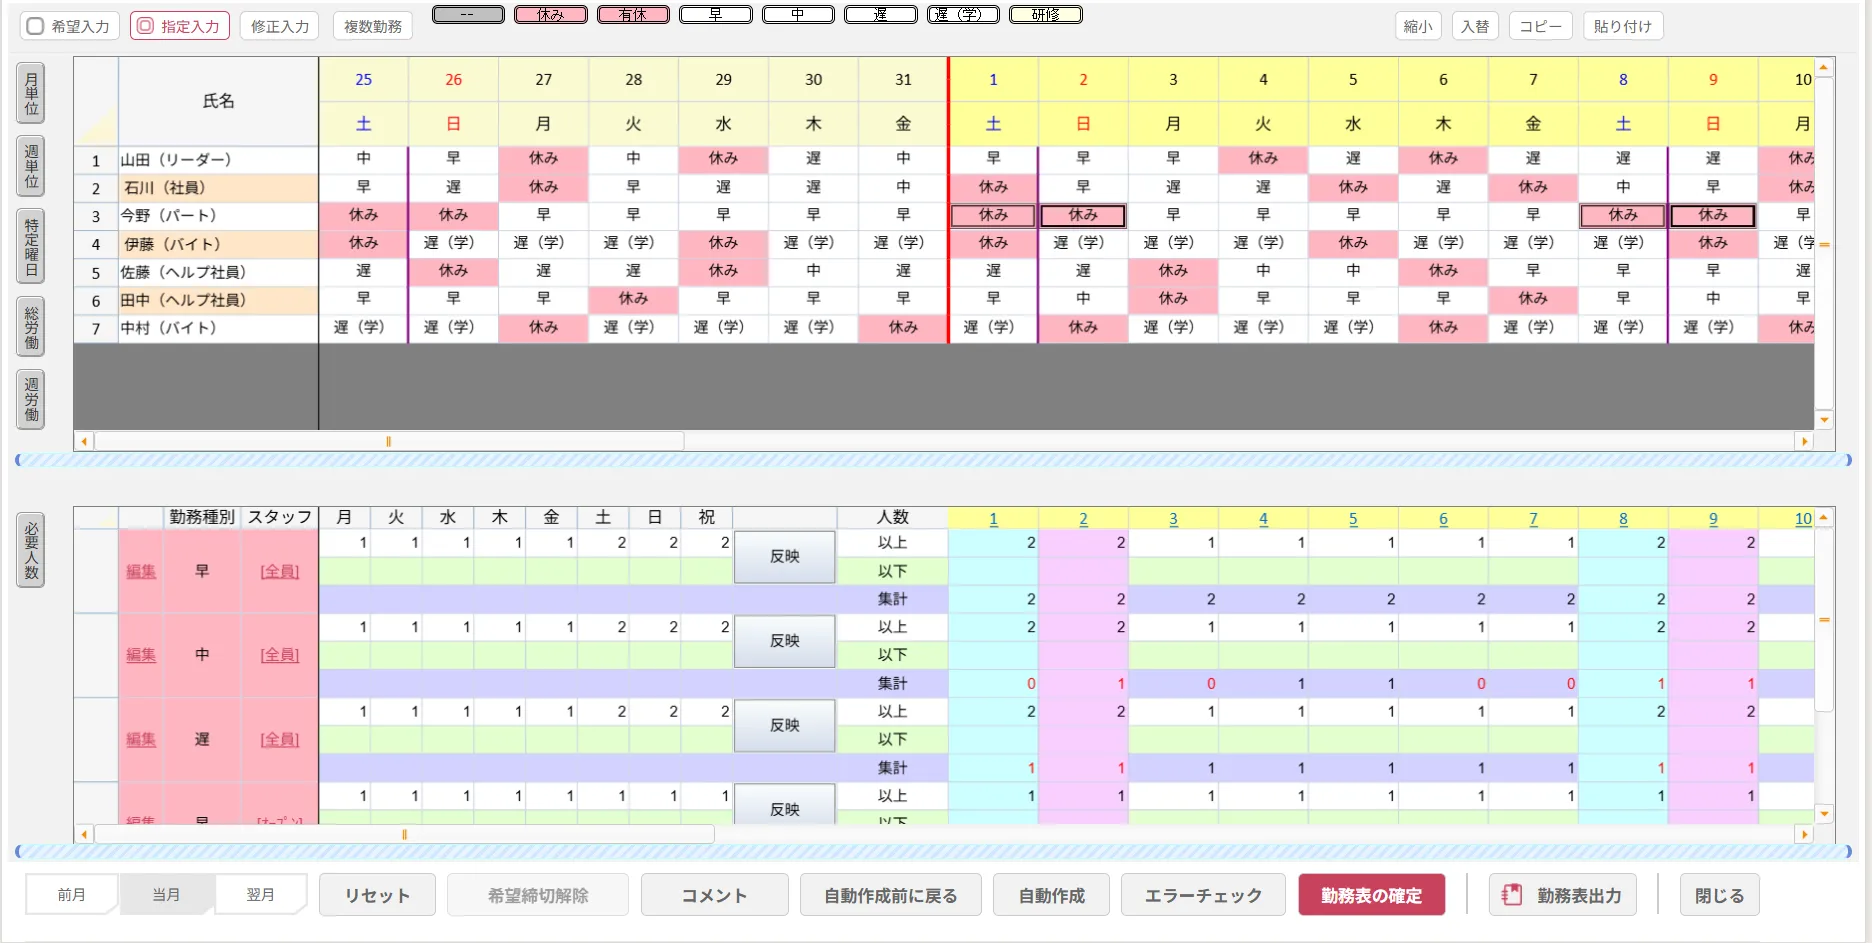Choose the 中 shift type button

click(797, 15)
